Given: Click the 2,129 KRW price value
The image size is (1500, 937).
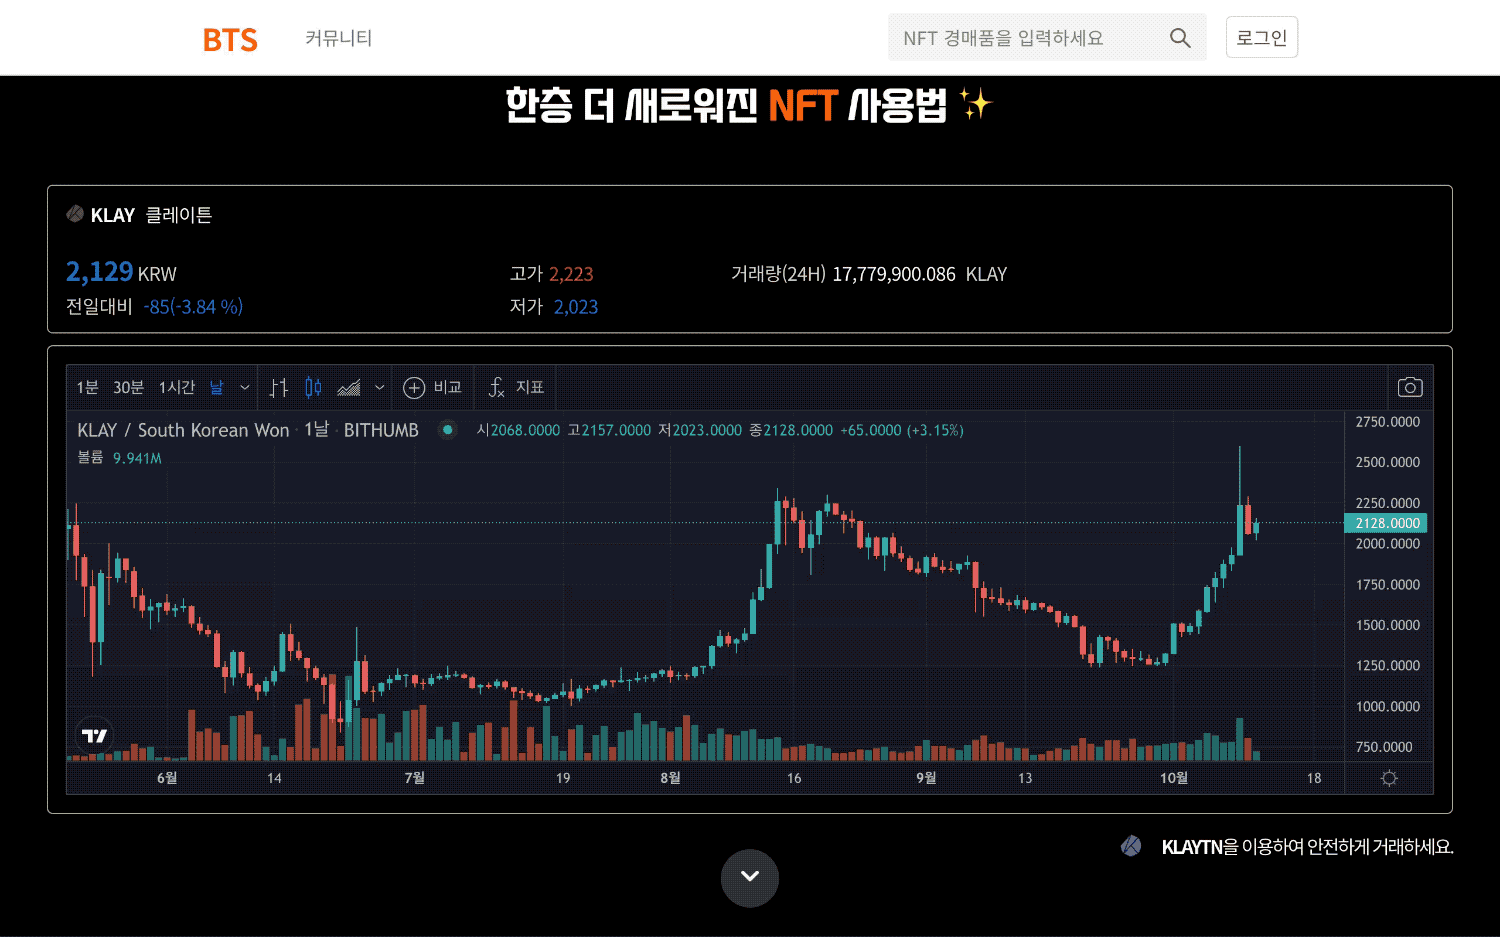Looking at the screenshot, I should pyautogui.click(x=121, y=272).
